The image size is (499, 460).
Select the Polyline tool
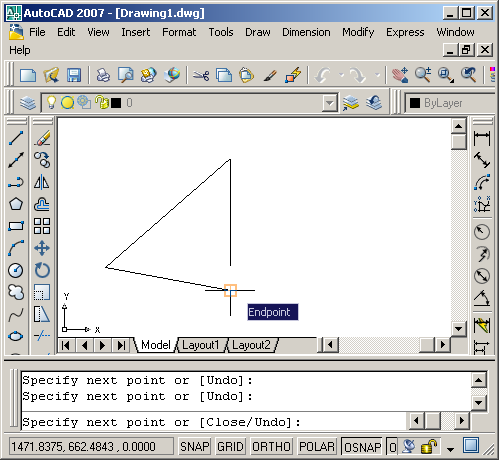tap(16, 182)
